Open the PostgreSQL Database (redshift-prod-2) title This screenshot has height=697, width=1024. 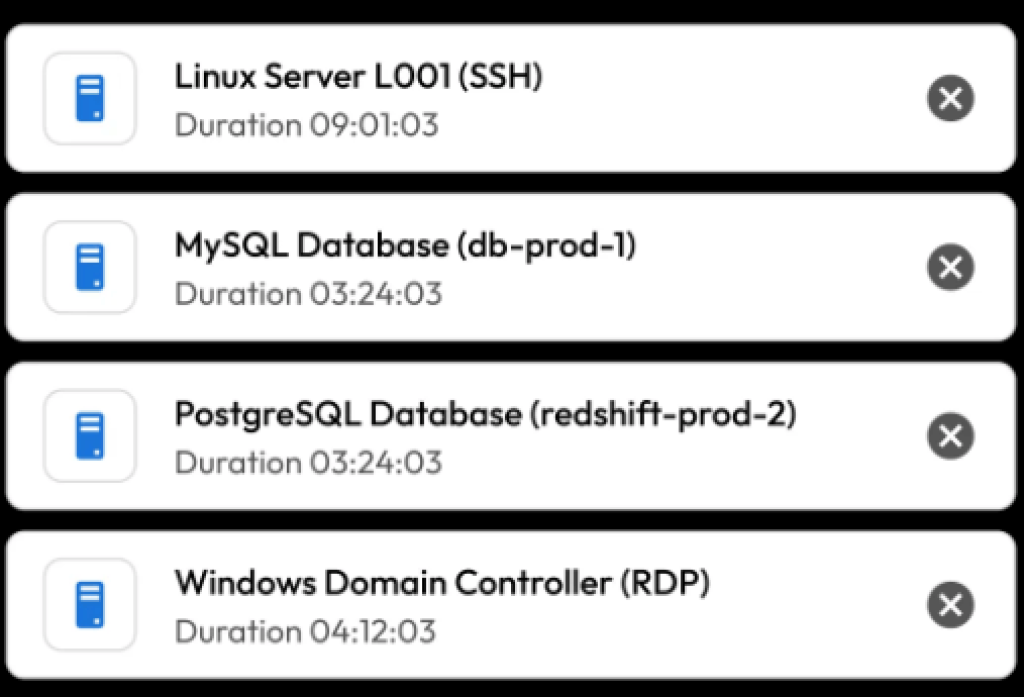(485, 414)
